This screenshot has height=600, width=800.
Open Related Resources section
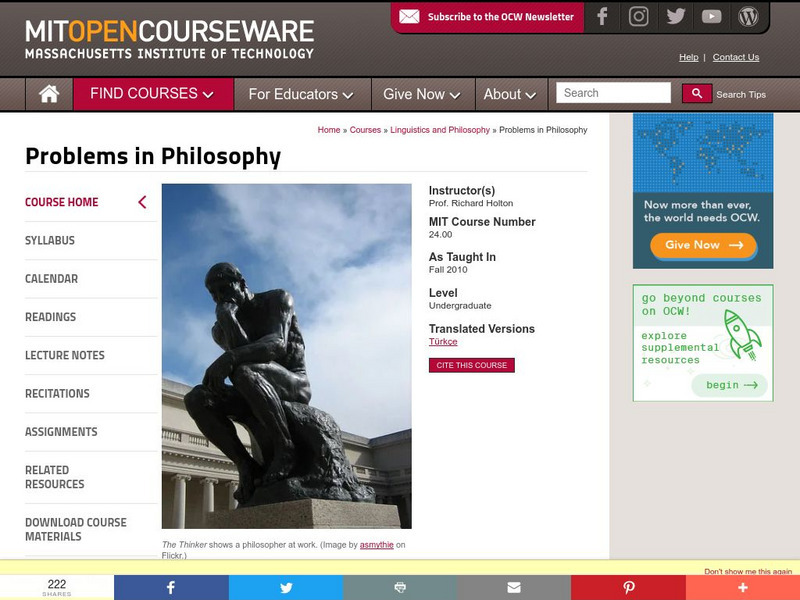pyautogui.click(x=55, y=477)
